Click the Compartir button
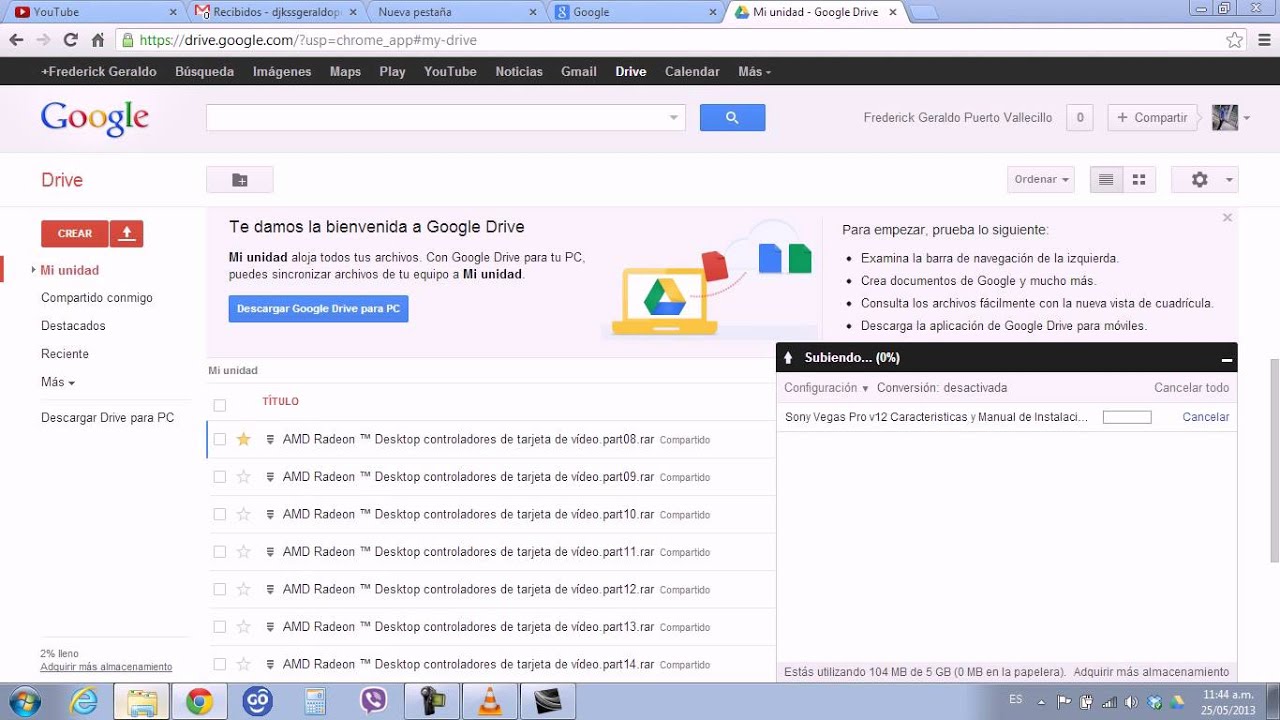Screen dimensions: 1280x720 click(x=1152, y=118)
